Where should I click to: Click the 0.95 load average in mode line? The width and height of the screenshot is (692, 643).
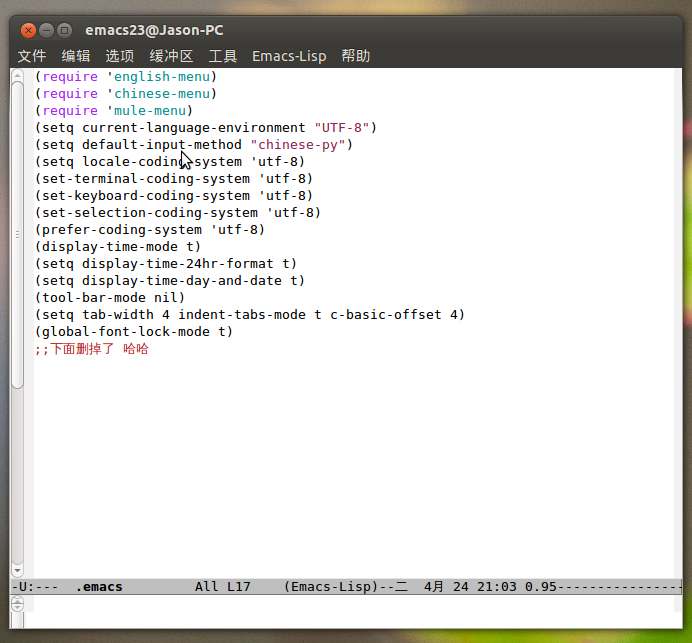point(541,587)
